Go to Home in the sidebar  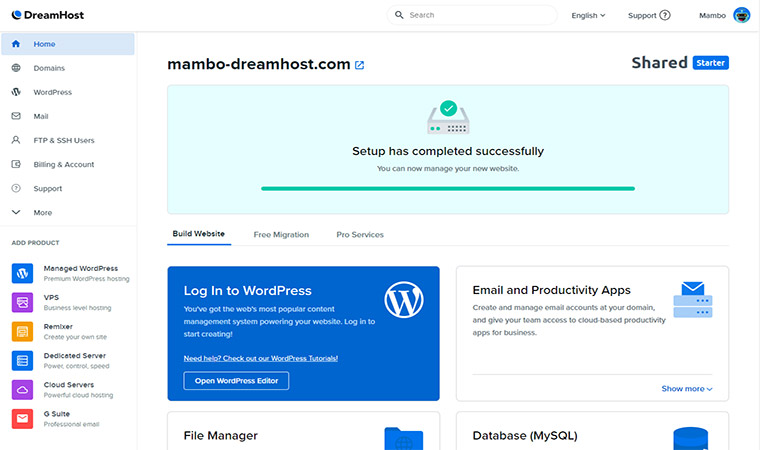(68, 44)
